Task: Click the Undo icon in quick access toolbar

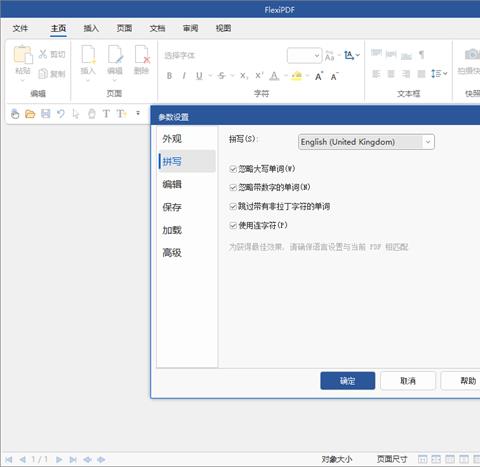Action: tap(61, 114)
